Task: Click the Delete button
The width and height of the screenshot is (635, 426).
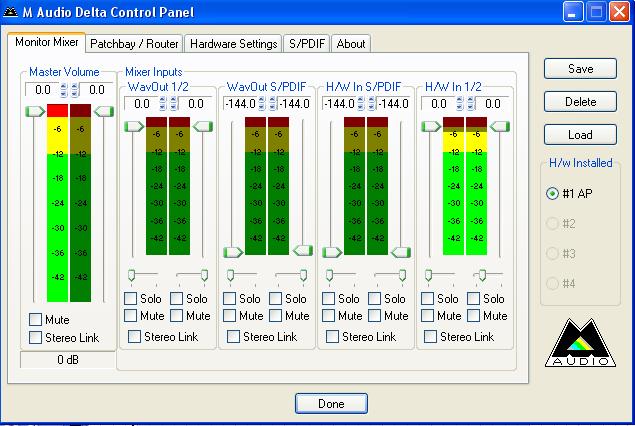Action: point(580,102)
